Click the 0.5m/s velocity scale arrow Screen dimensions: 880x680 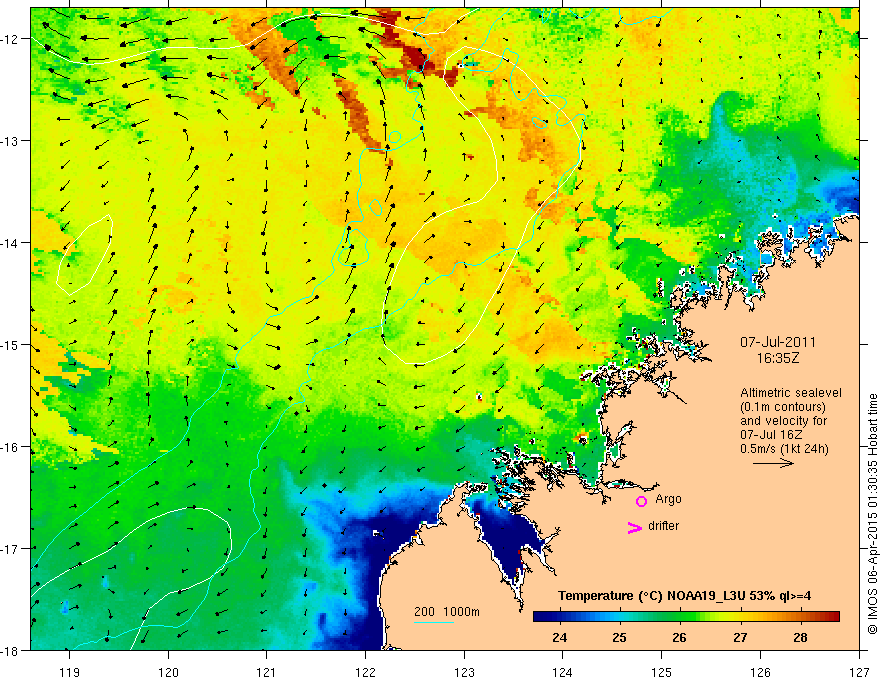[773, 463]
